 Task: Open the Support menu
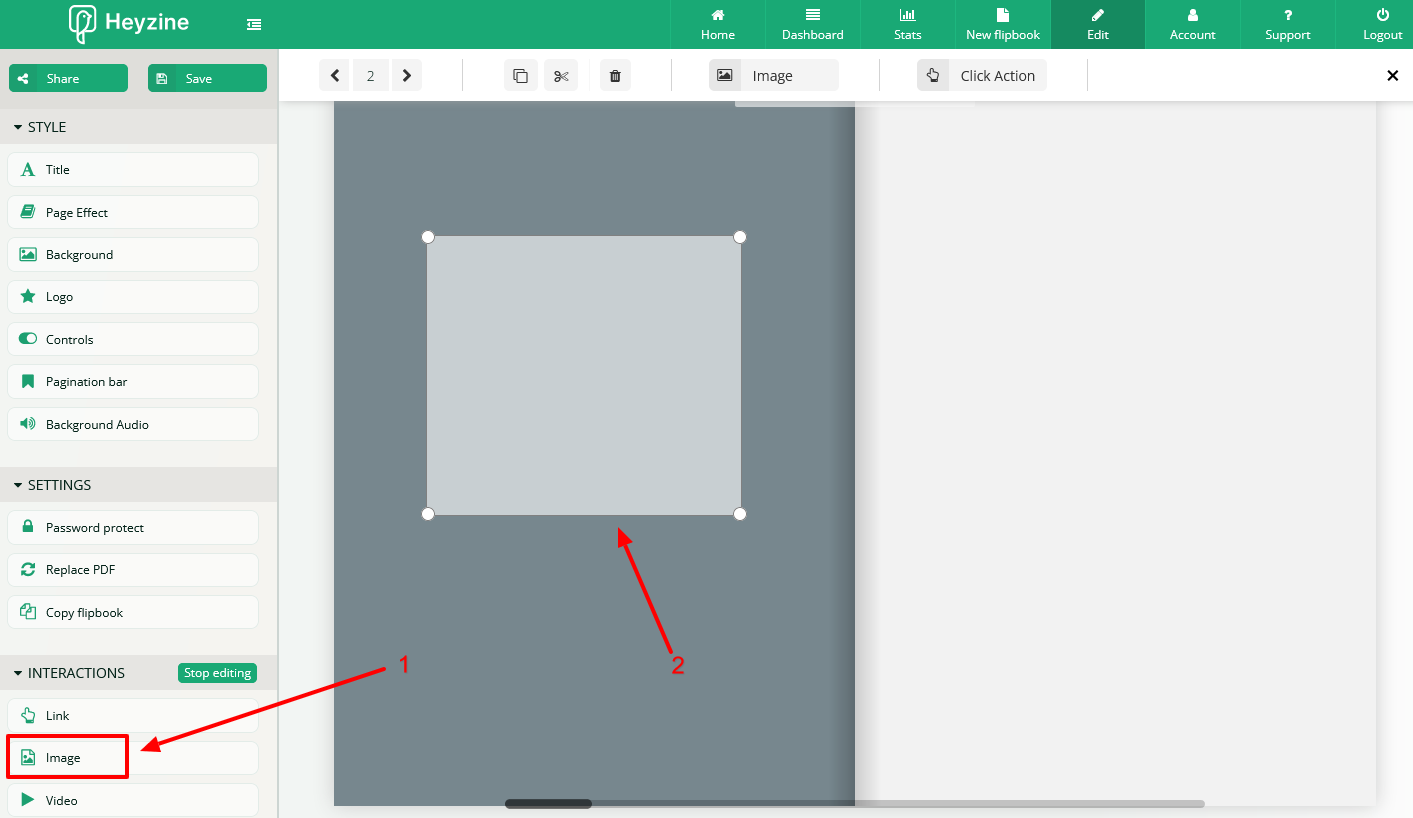[x=1288, y=24]
